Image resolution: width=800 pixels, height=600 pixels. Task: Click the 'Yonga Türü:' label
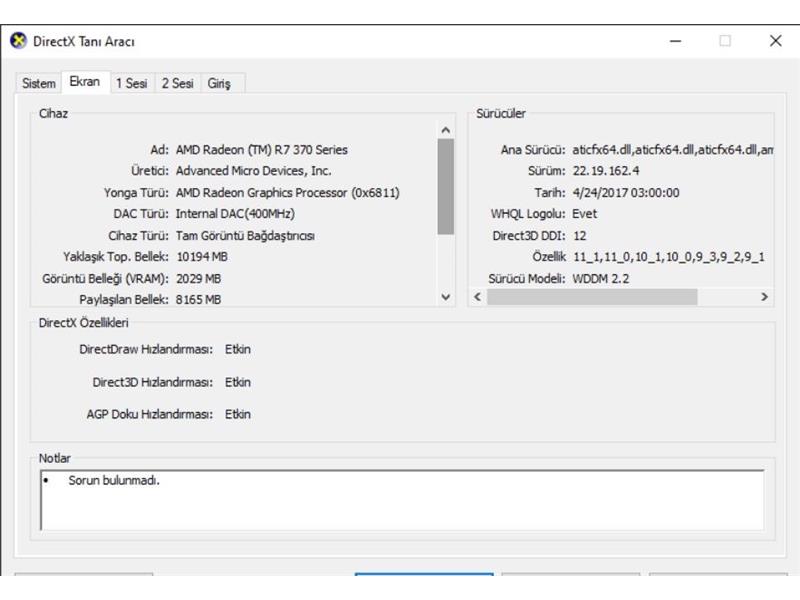136,193
